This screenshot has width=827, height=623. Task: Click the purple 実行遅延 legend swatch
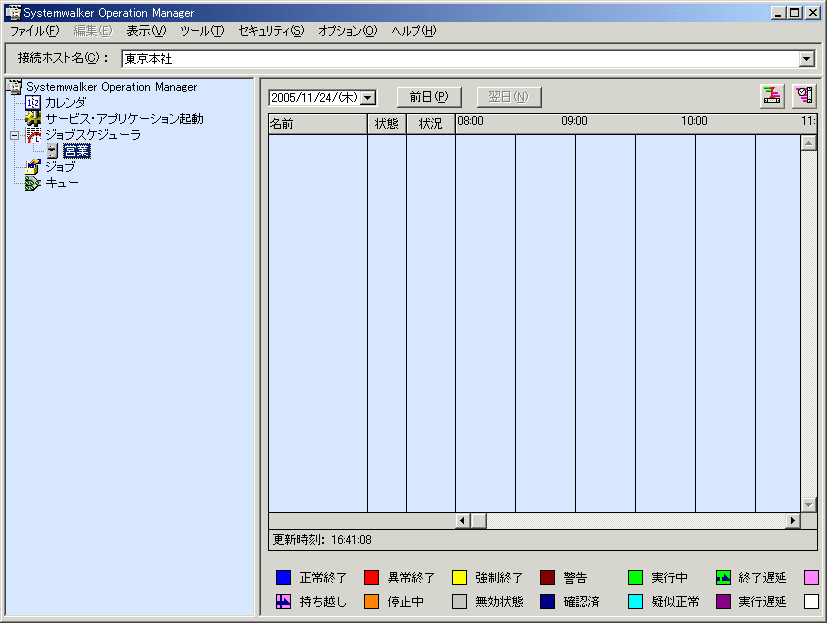[723, 601]
